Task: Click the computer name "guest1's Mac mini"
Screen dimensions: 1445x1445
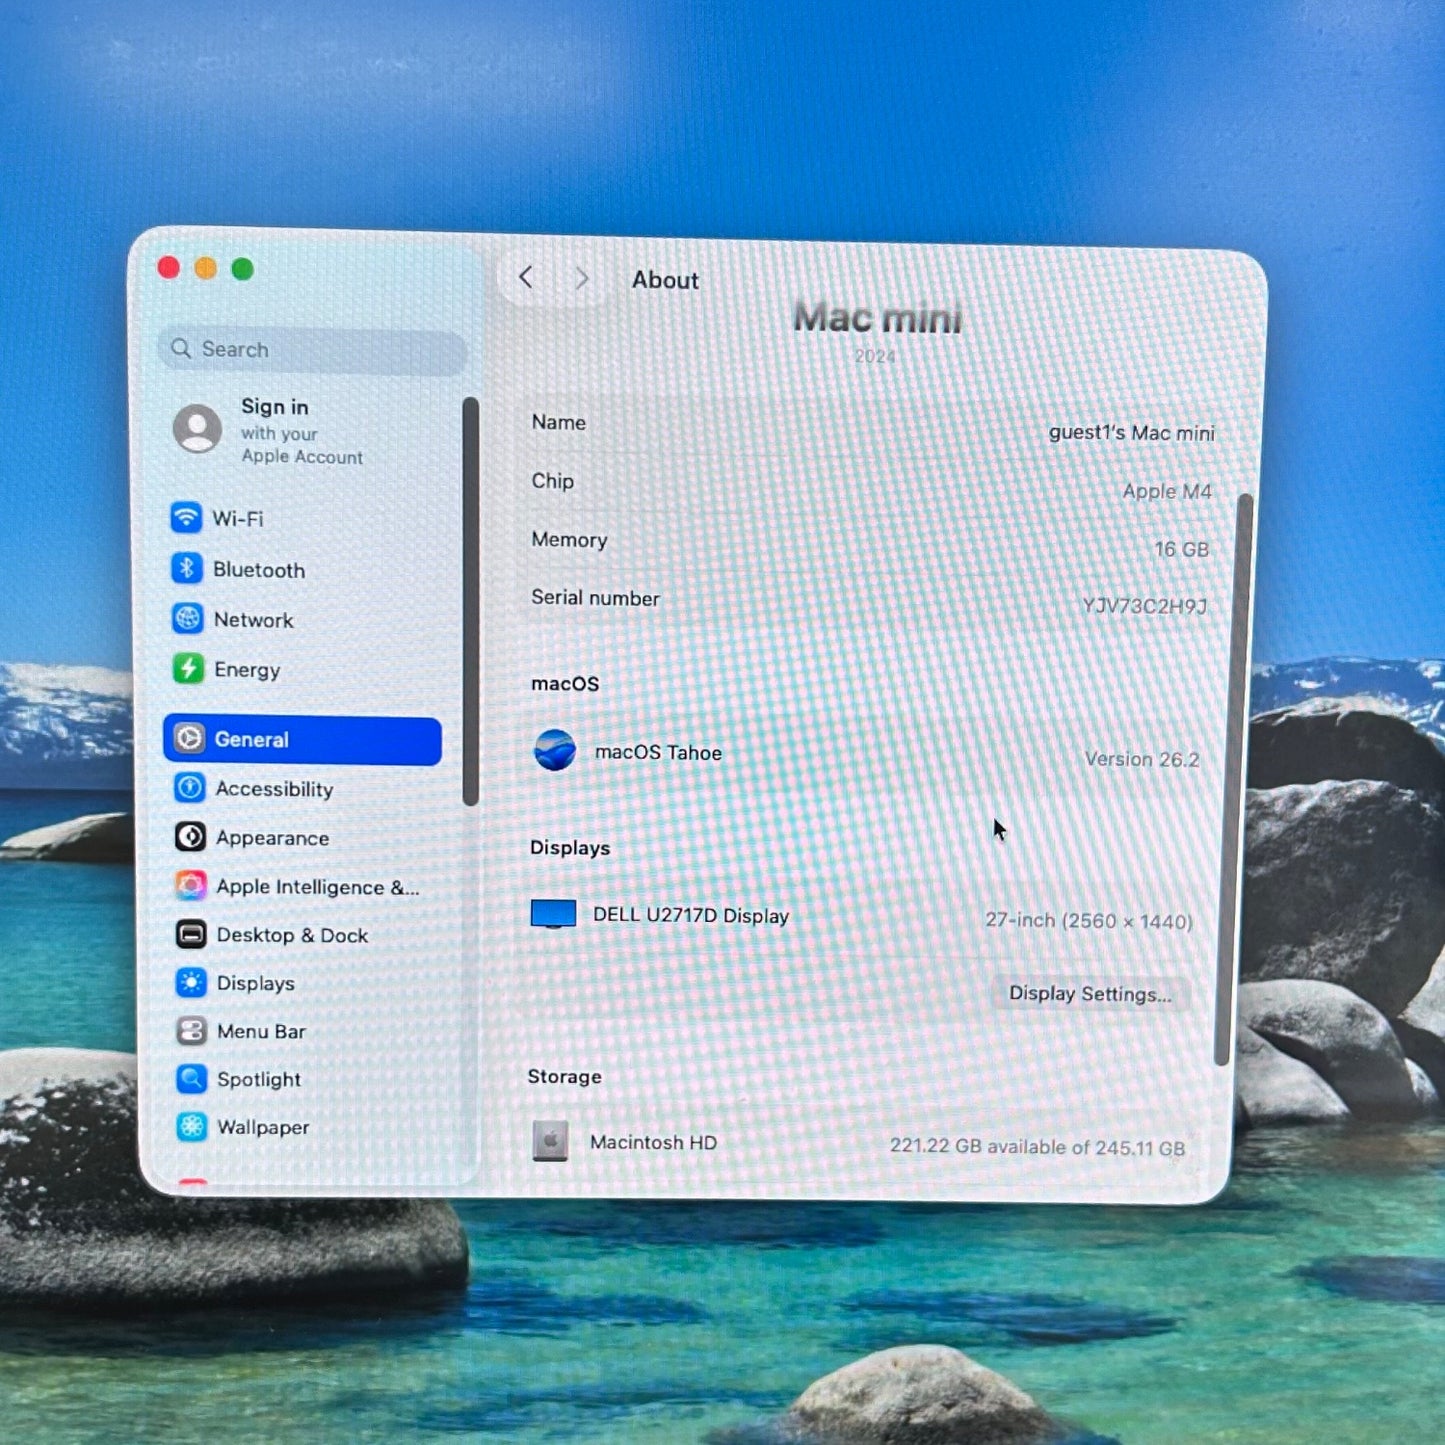Action: 1132,432
